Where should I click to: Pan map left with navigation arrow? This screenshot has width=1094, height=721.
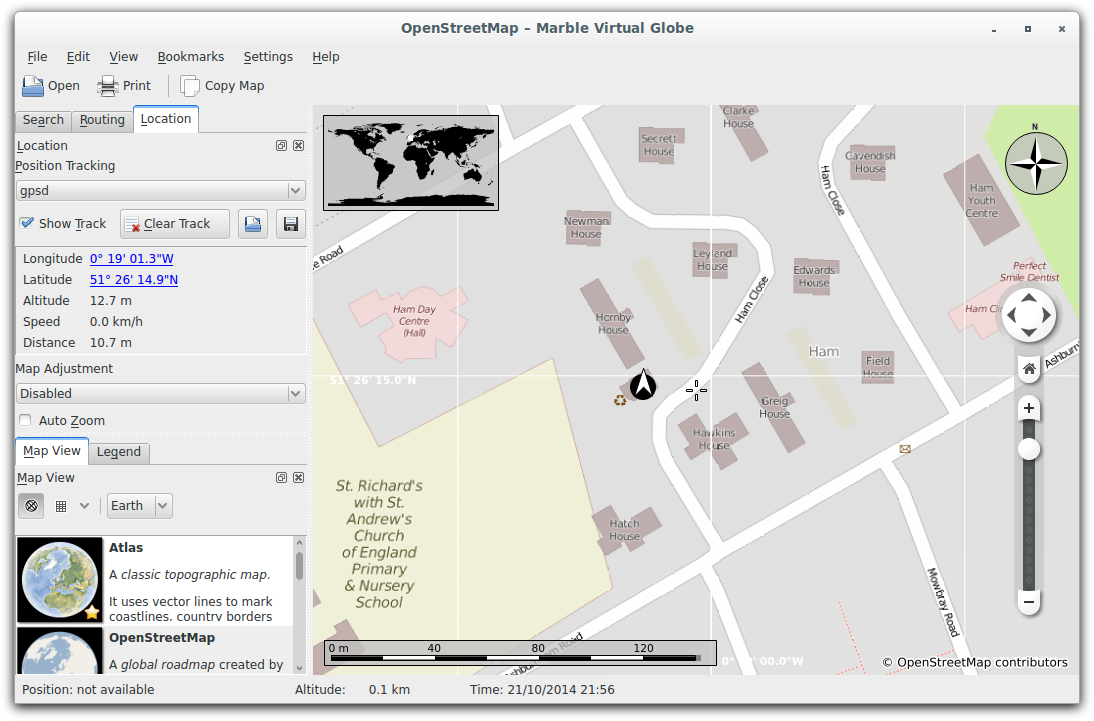point(1012,315)
